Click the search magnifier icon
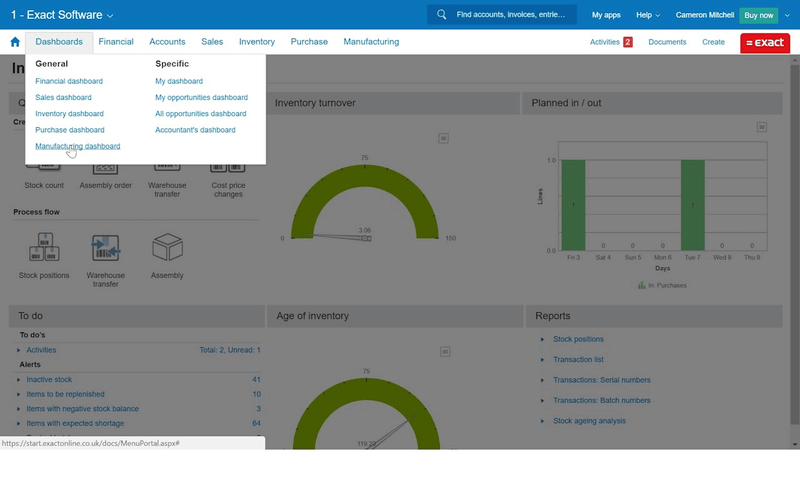Viewport: 800px width, 484px height. [x=442, y=15]
